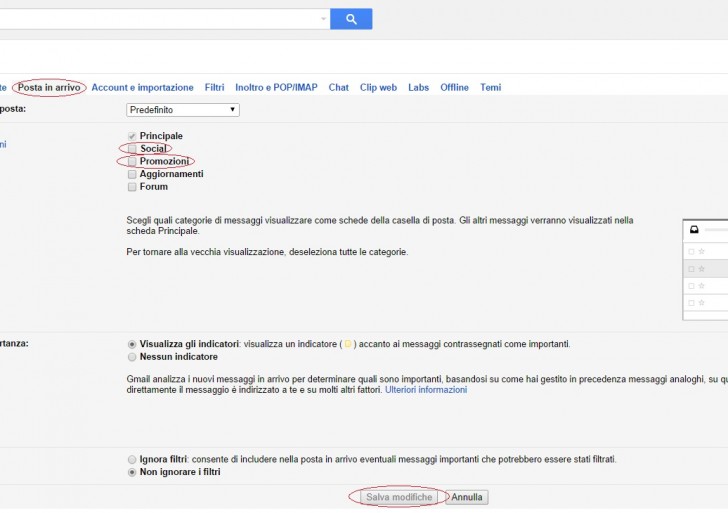Select the Clip web tab
The width and height of the screenshot is (728, 513).
[x=378, y=87]
